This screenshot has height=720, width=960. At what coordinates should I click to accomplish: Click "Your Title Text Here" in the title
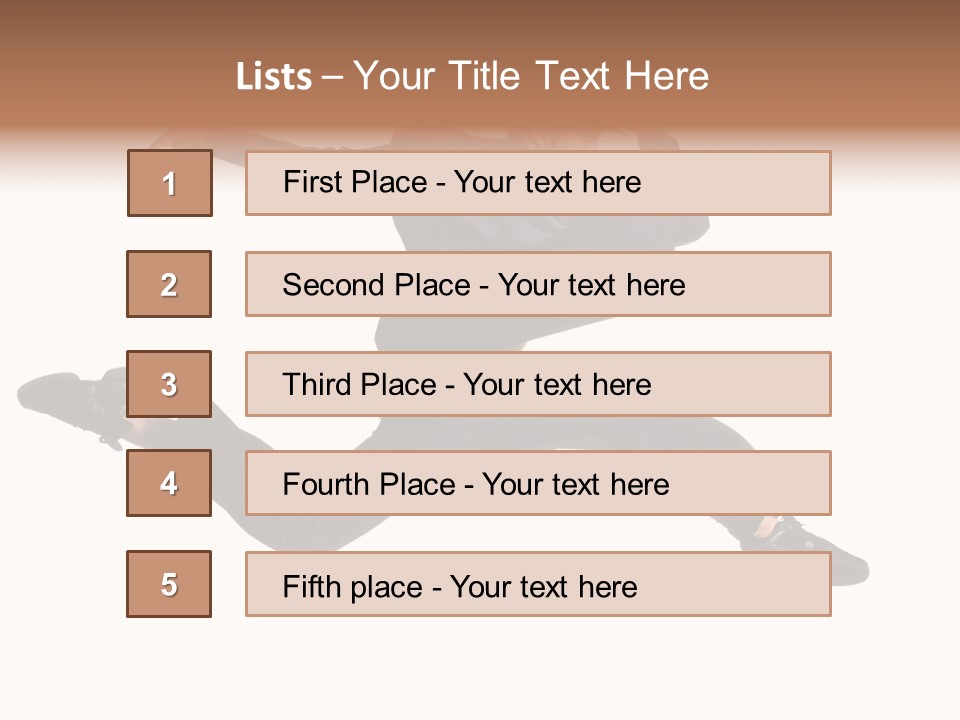click(531, 77)
